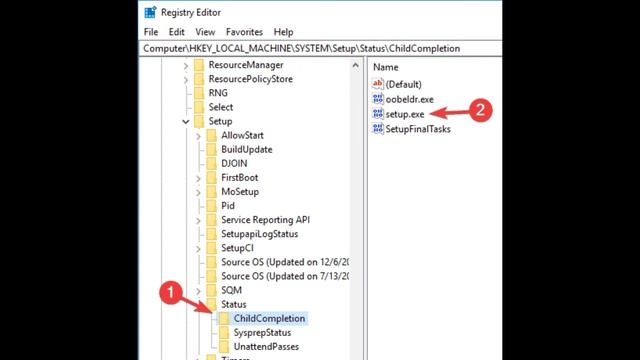Open the Favorites menu
Viewport: 640px width, 360px height.
click(244, 32)
